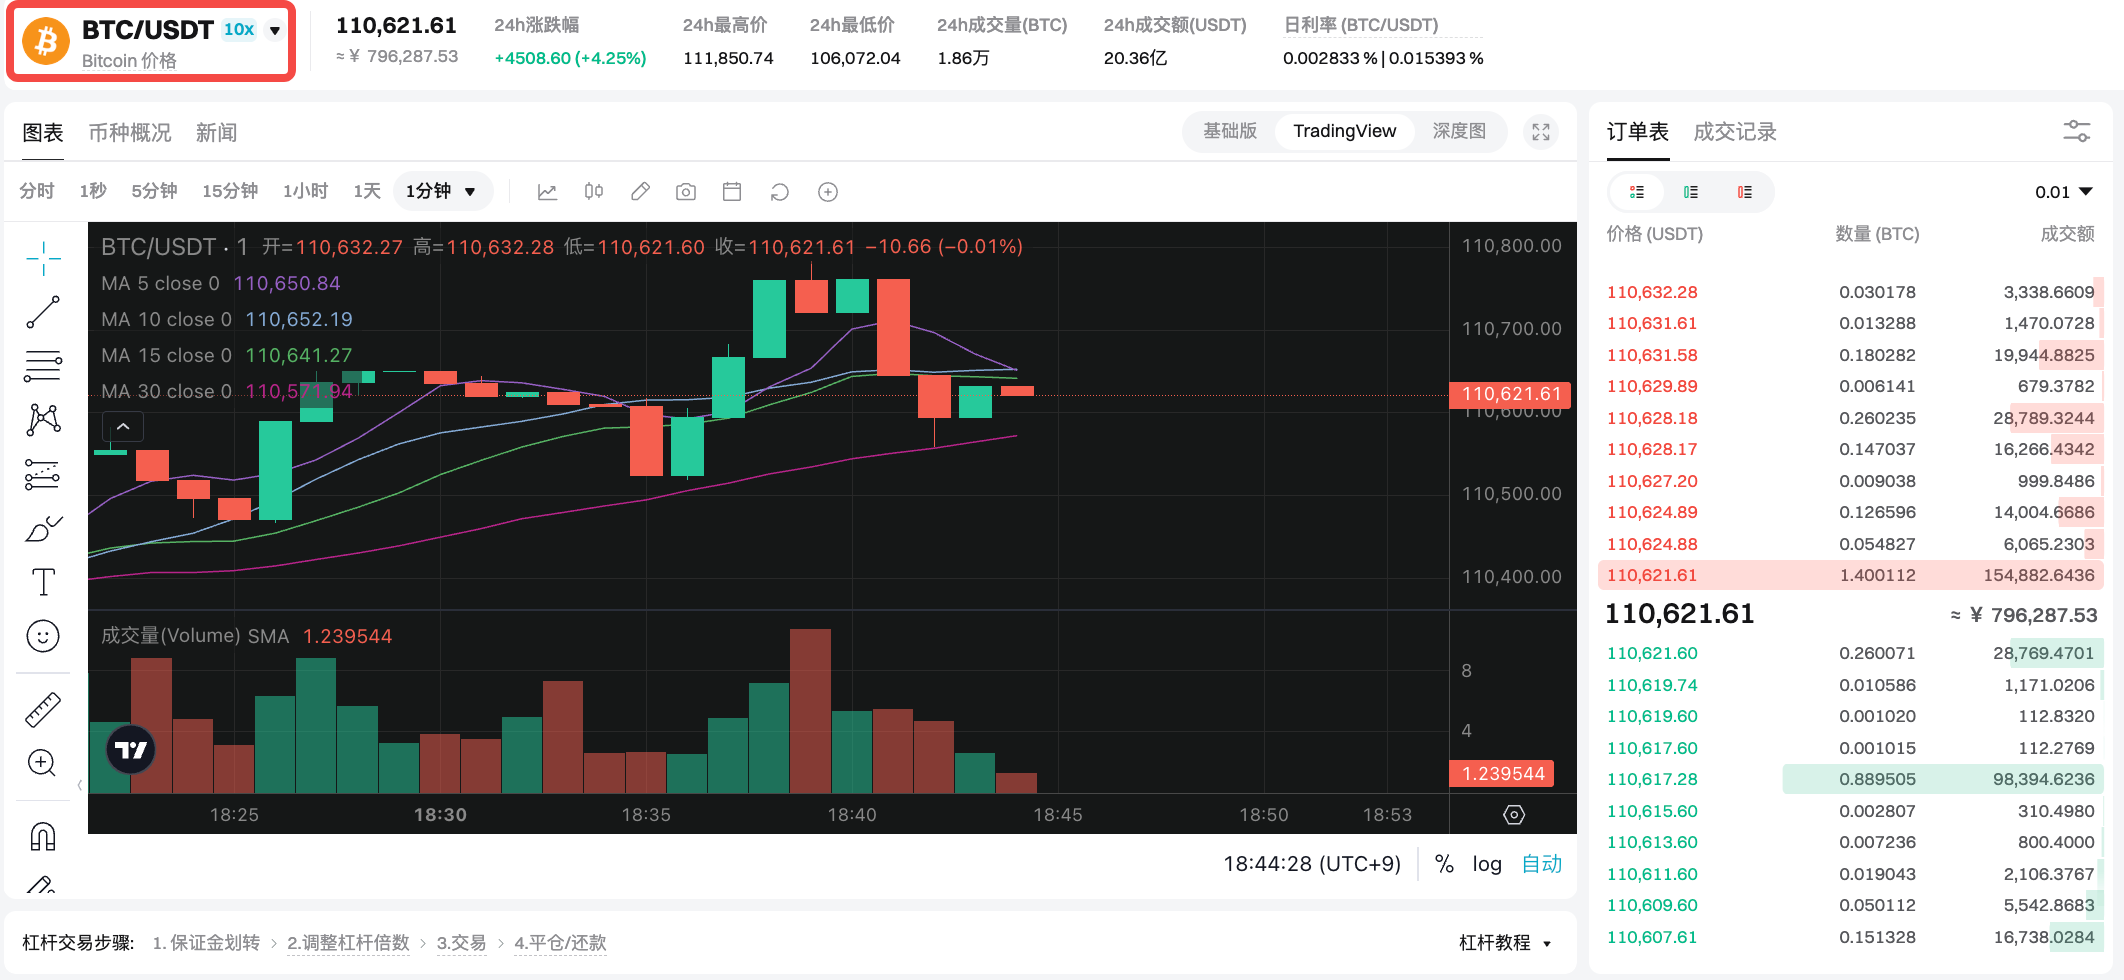Open the 杠杆教程 tutorial link
The height and width of the screenshot is (980, 2124).
click(1505, 943)
